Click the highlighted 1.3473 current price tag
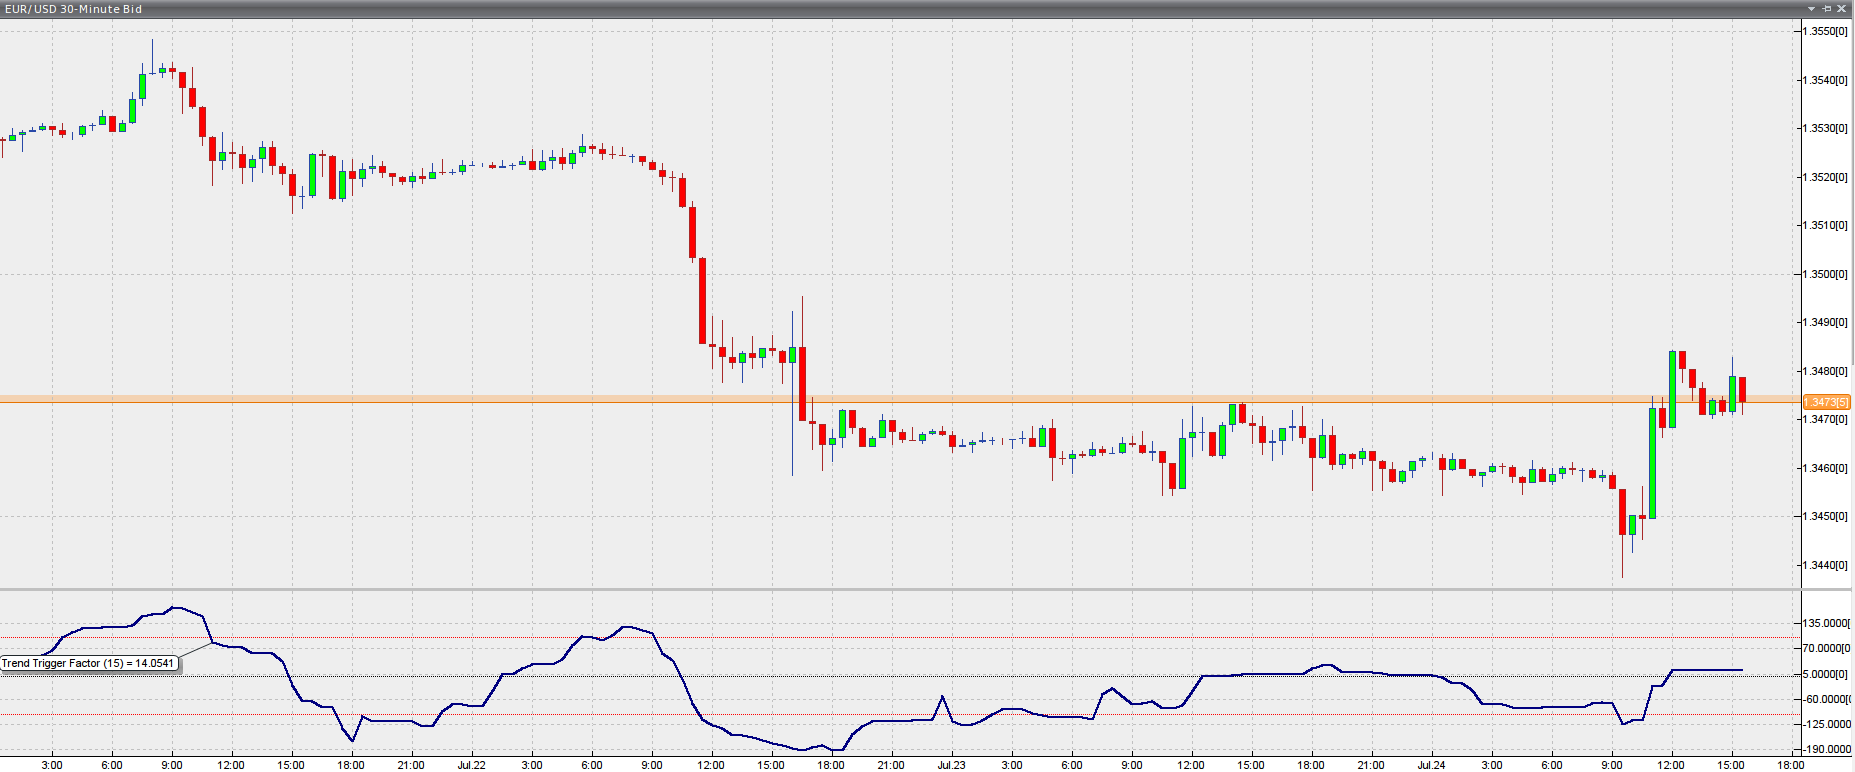Image resolution: width=1855 pixels, height=772 pixels. (1825, 402)
